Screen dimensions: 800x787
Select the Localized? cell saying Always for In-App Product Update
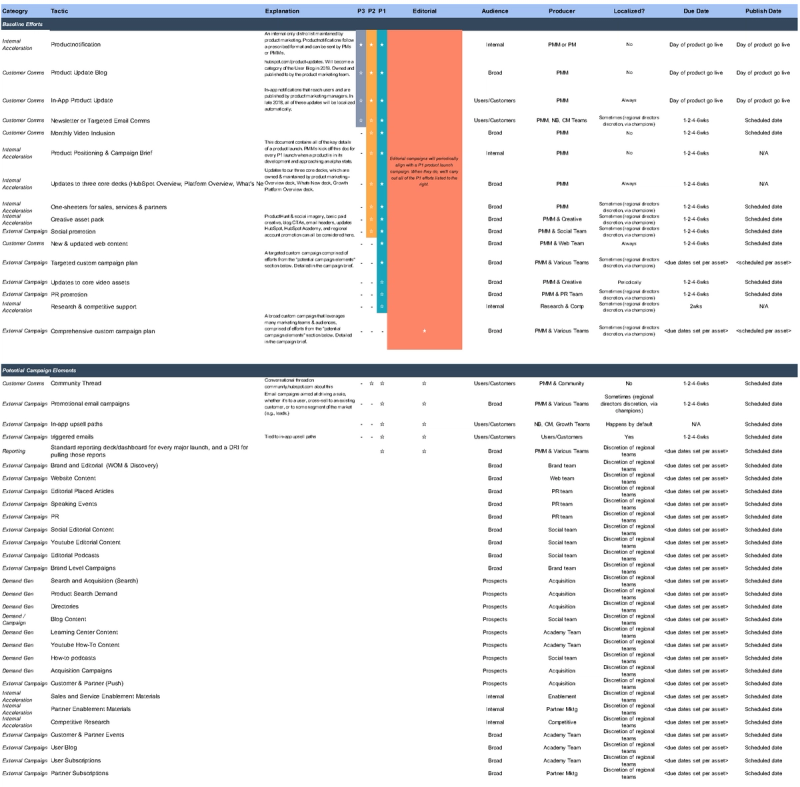629,98
